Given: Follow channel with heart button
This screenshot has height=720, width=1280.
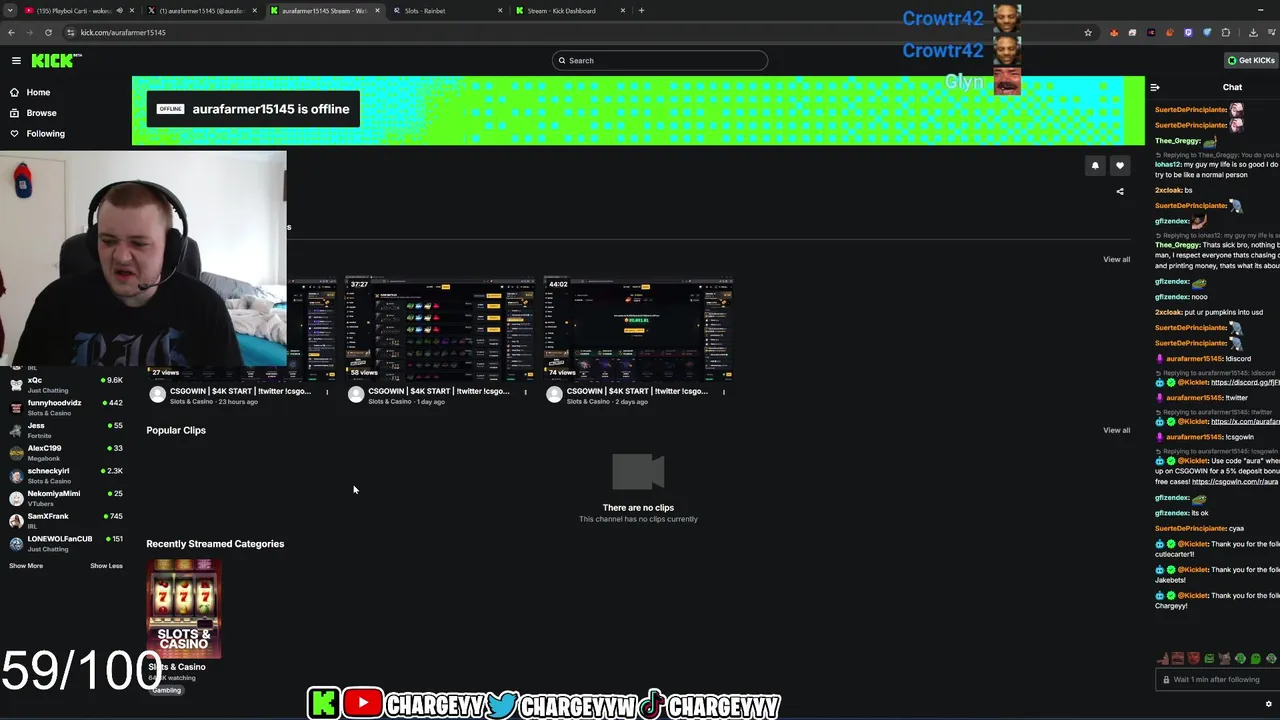Looking at the screenshot, I should pos(1120,166).
